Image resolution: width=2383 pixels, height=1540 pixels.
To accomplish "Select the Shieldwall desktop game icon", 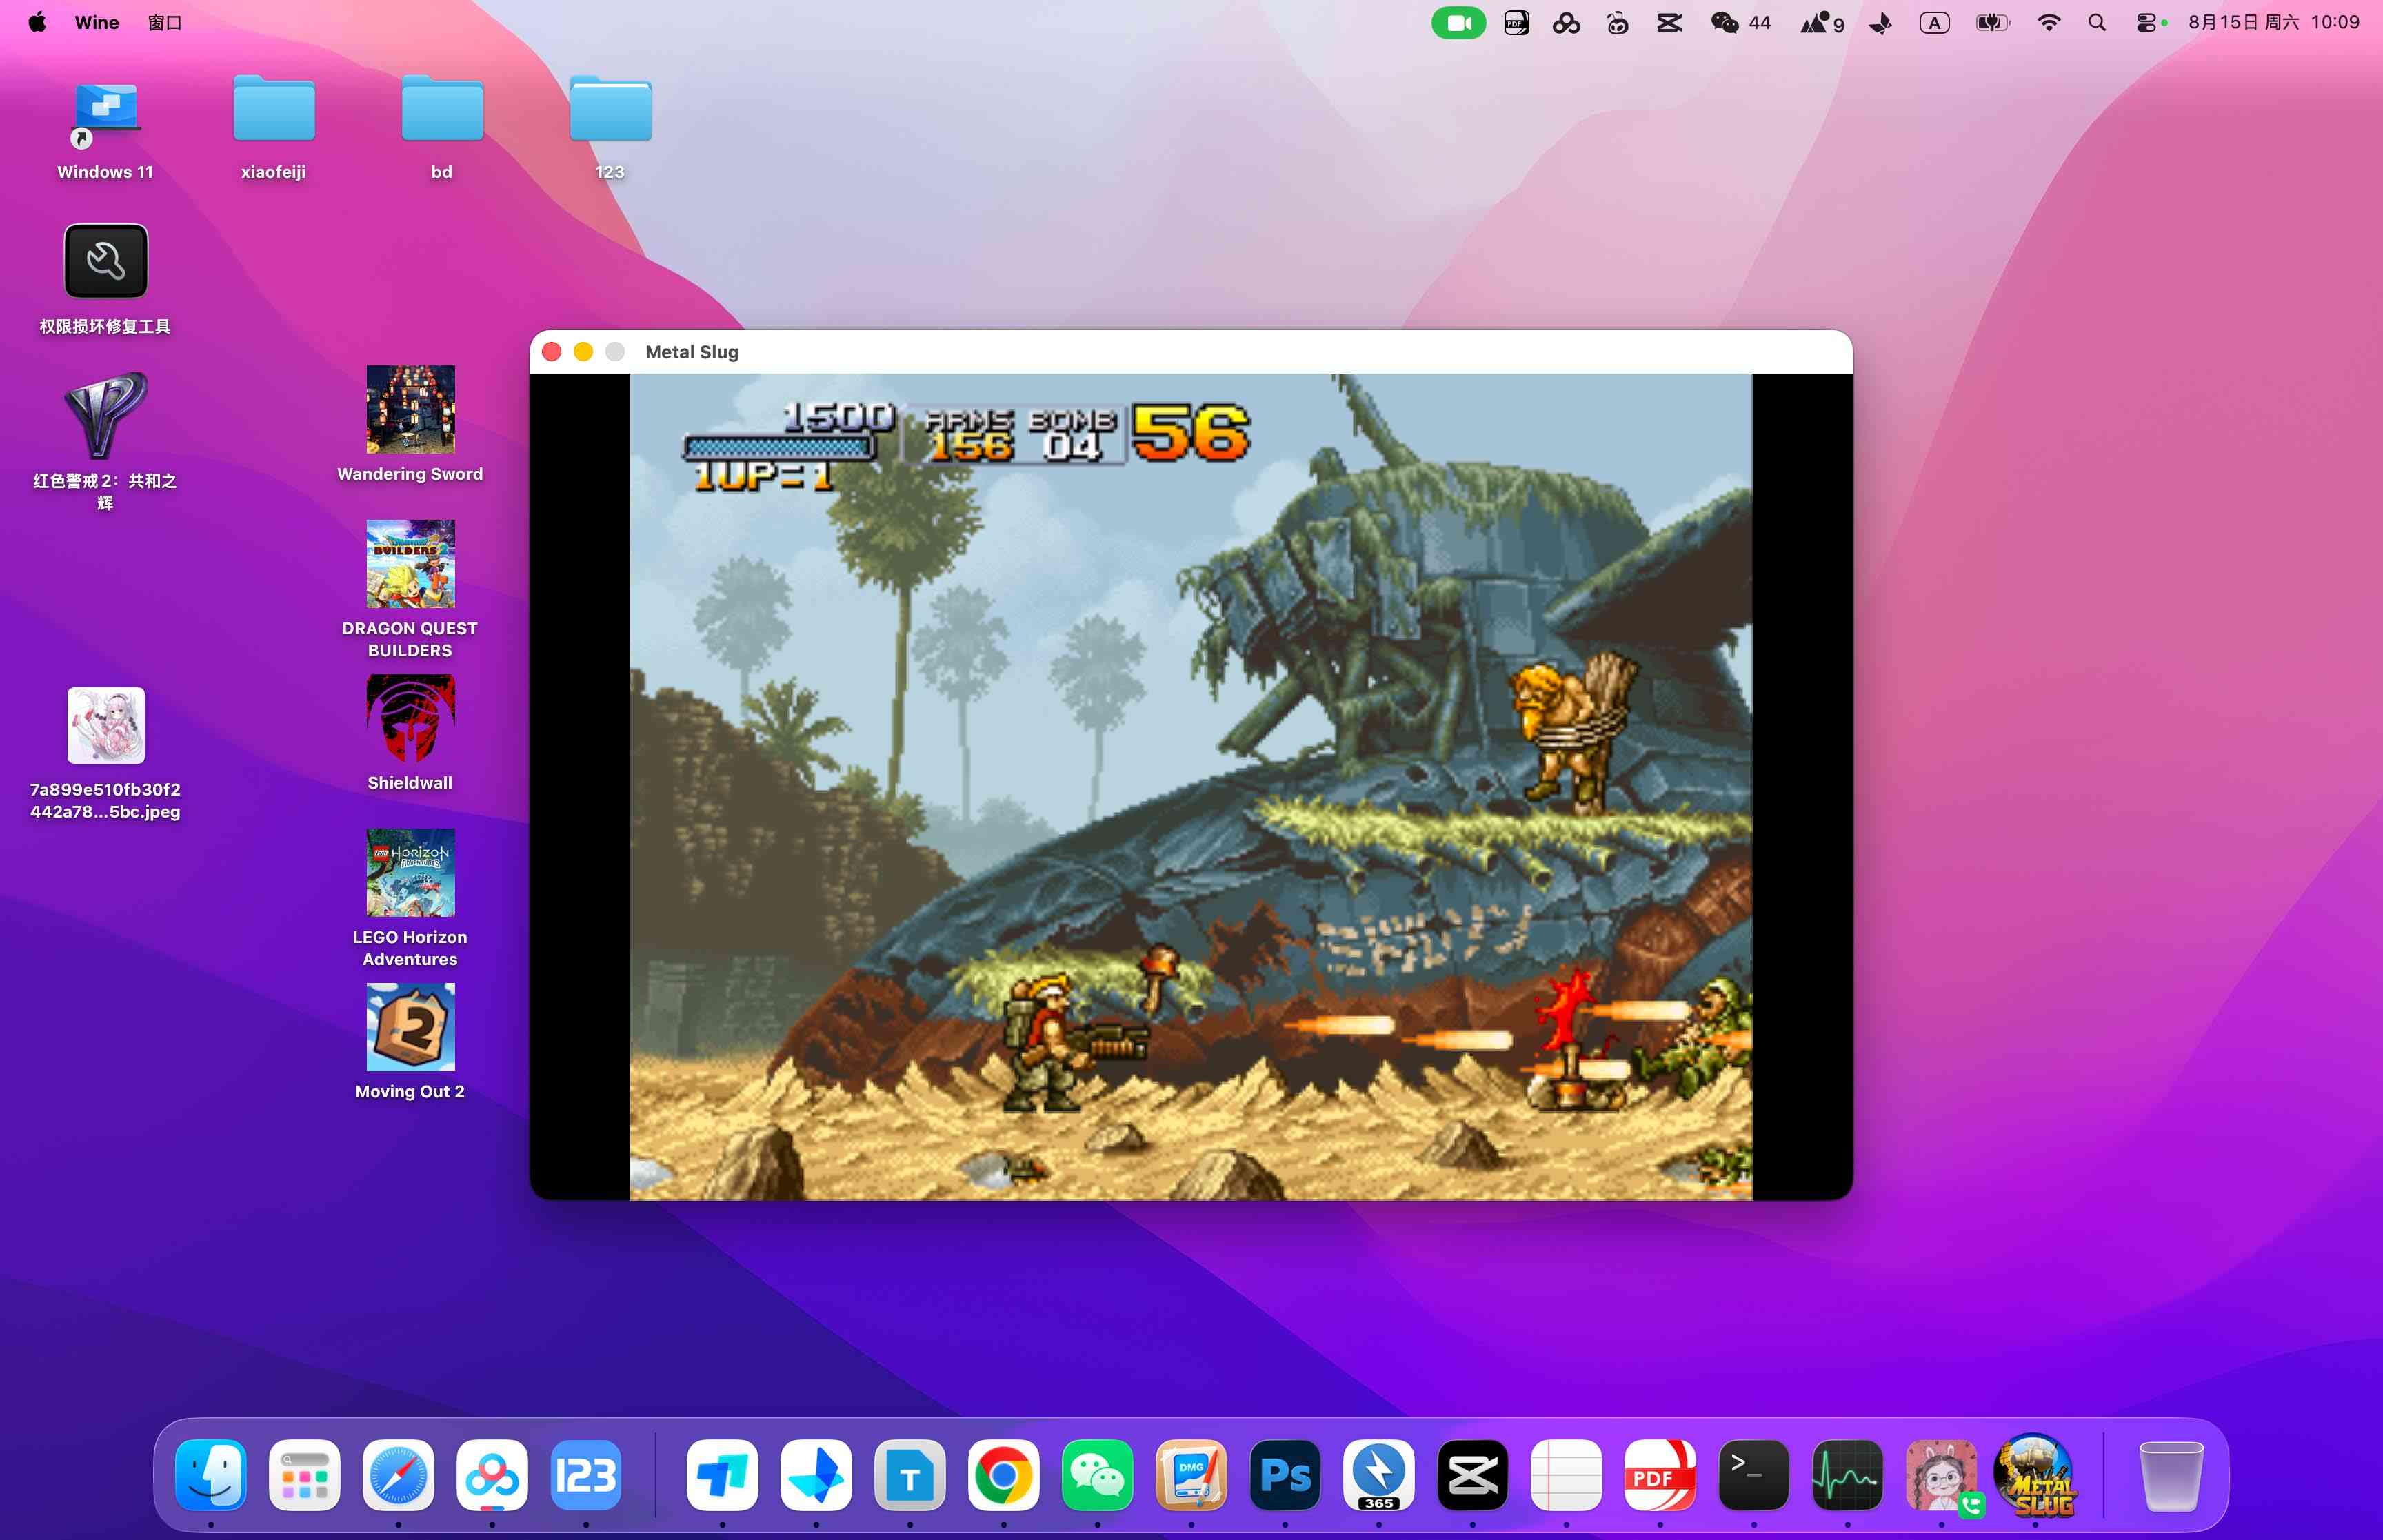I will pos(410,718).
